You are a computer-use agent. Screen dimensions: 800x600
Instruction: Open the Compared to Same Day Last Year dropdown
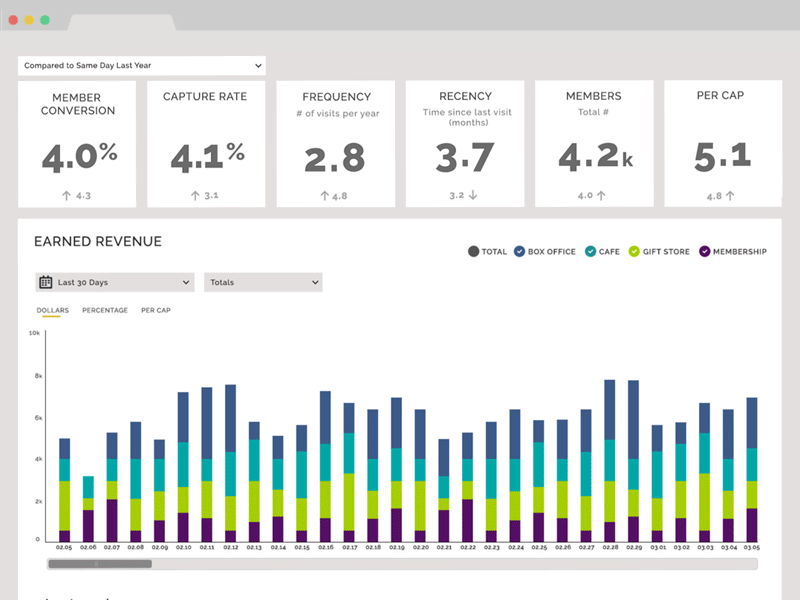pyautogui.click(x=141, y=65)
